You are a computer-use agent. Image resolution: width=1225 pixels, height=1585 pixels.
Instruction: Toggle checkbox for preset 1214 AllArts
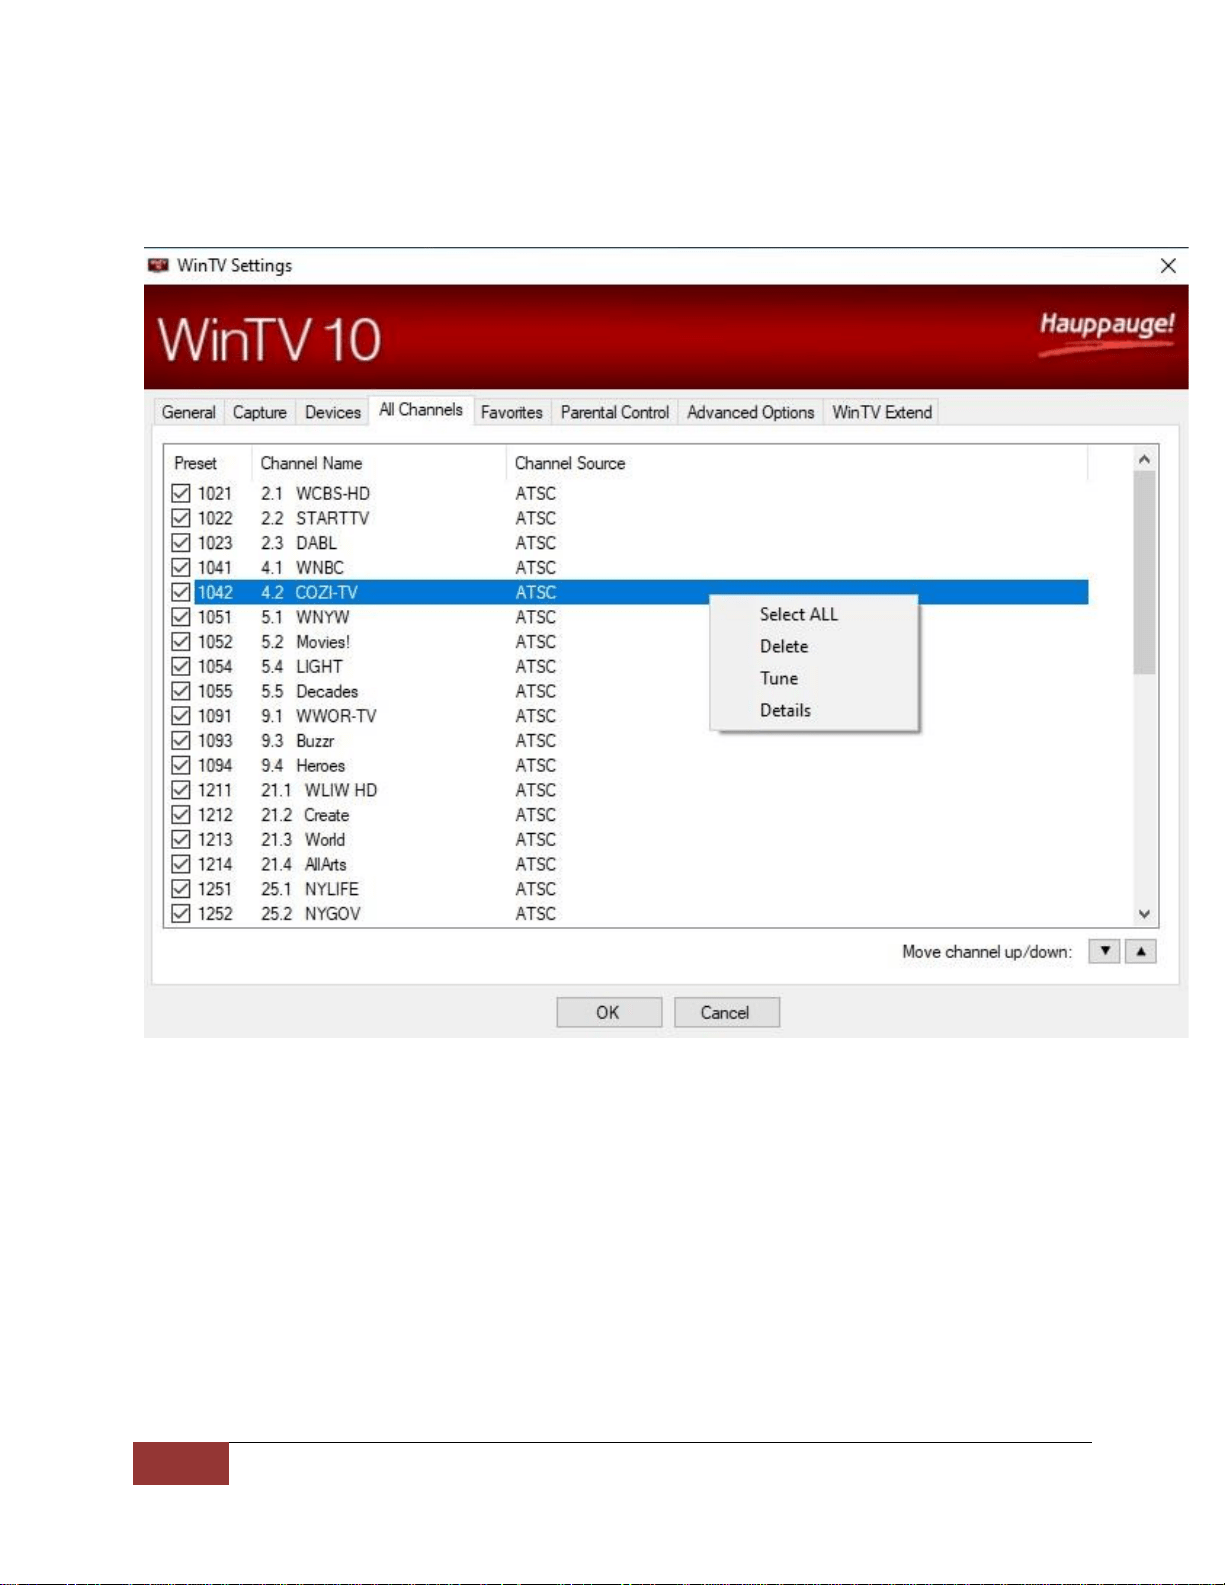tap(180, 864)
